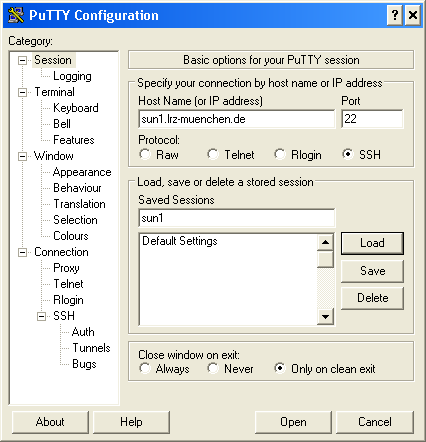Collapse the Window tree node
Image resolution: width=426 pixels, height=442 pixels.
click(22, 156)
